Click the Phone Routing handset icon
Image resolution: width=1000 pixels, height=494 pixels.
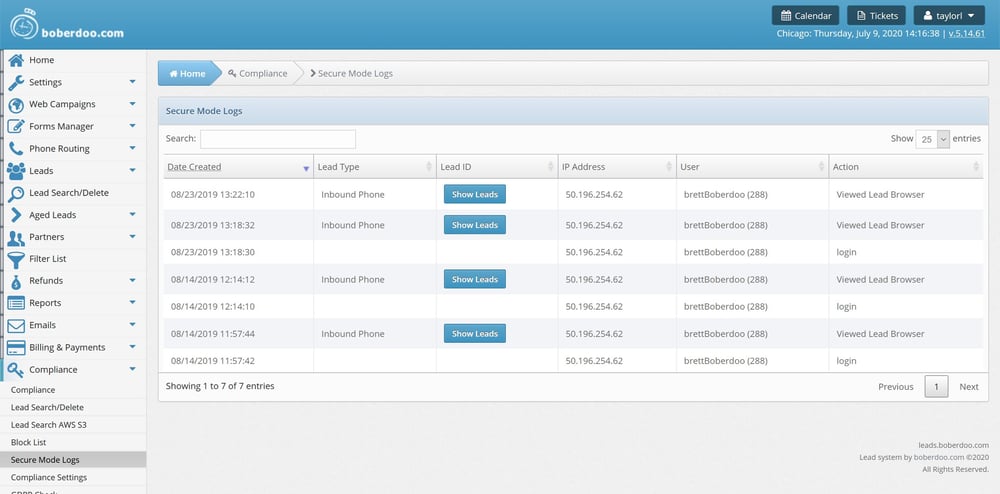16,148
